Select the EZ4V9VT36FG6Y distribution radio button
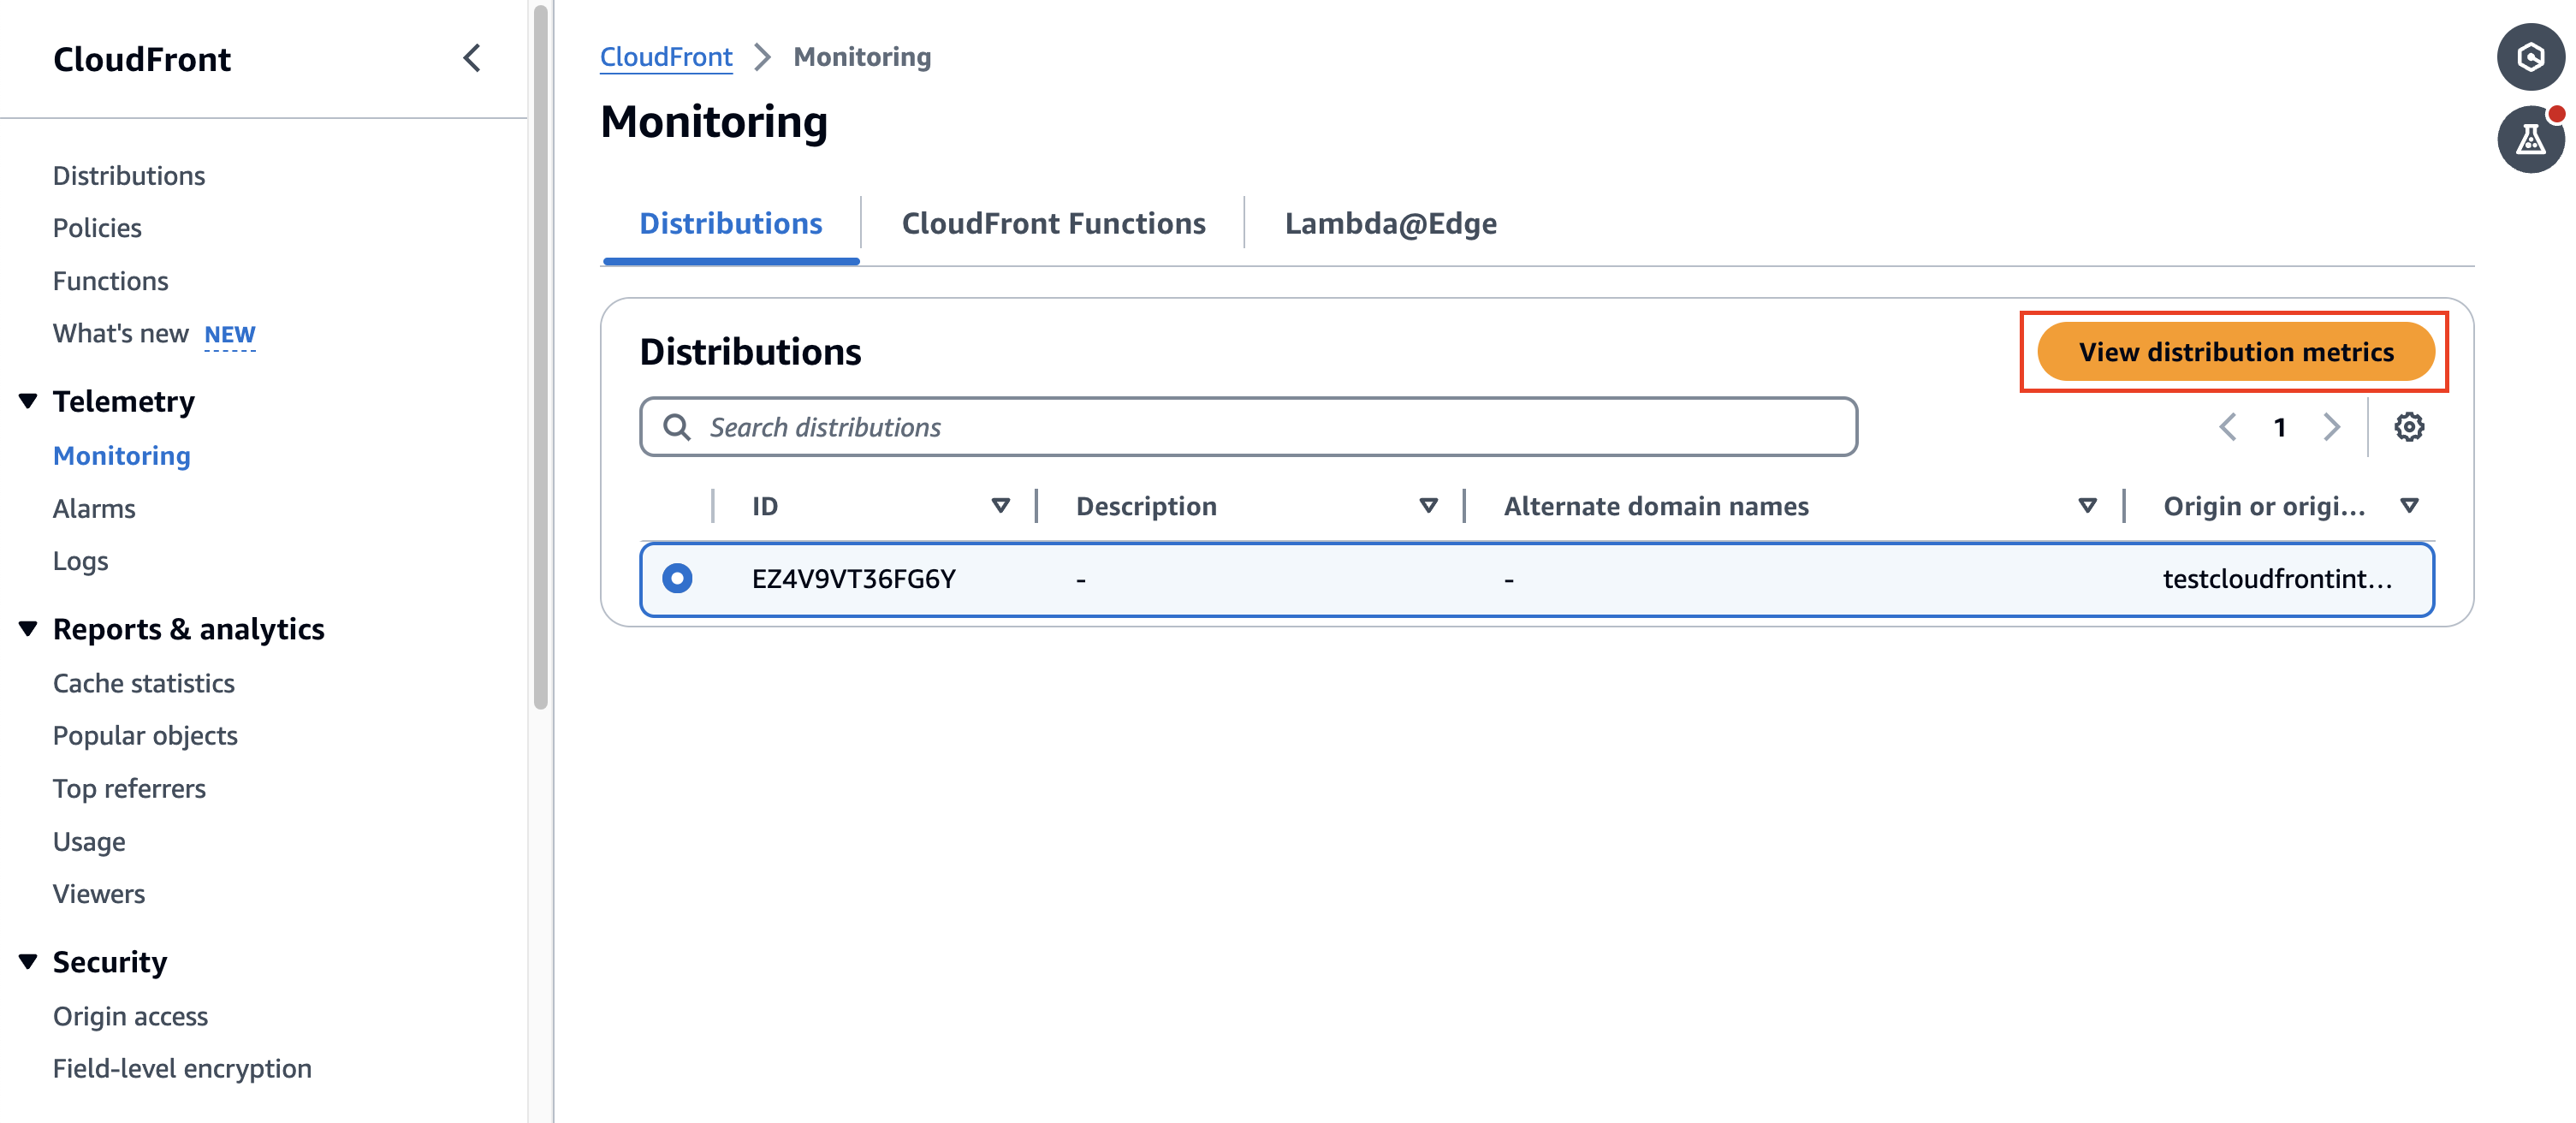Viewport: 2576px width, 1123px height. pos(678,578)
